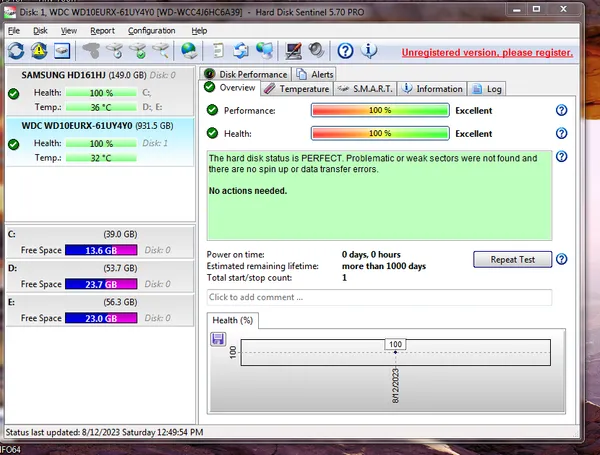Image resolution: width=600 pixels, height=455 pixels.
Task: Click help icon next to Health rating
Action: [x=561, y=133]
